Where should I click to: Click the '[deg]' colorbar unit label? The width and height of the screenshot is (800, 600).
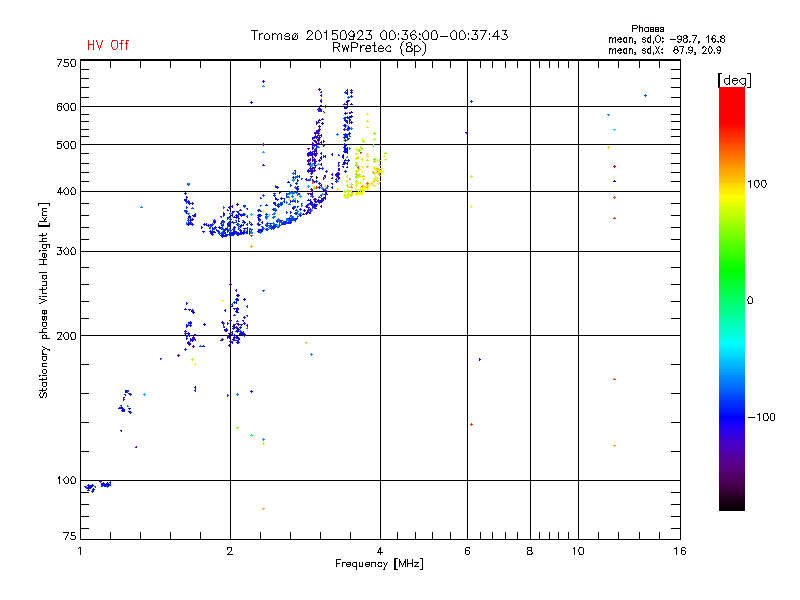coord(734,80)
